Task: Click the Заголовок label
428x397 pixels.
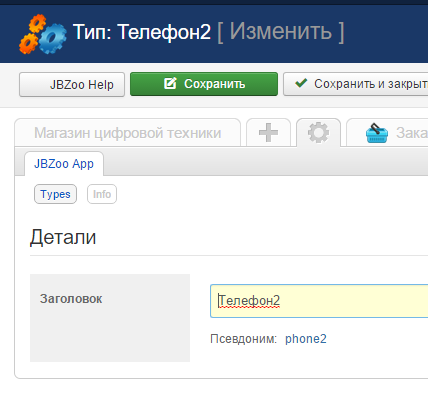Action: tap(71, 299)
